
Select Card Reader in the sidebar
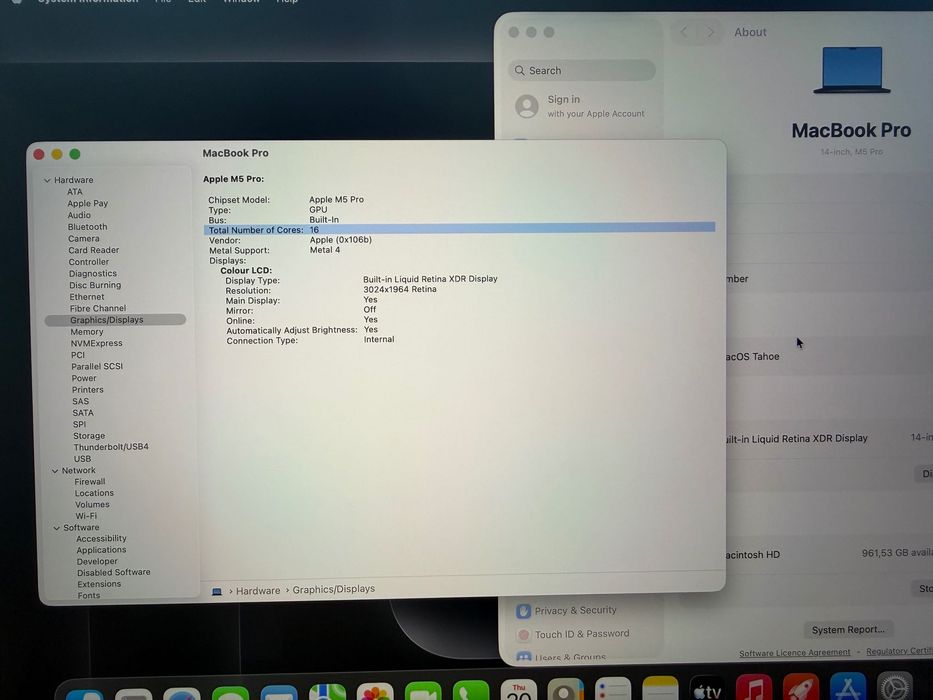click(x=93, y=250)
